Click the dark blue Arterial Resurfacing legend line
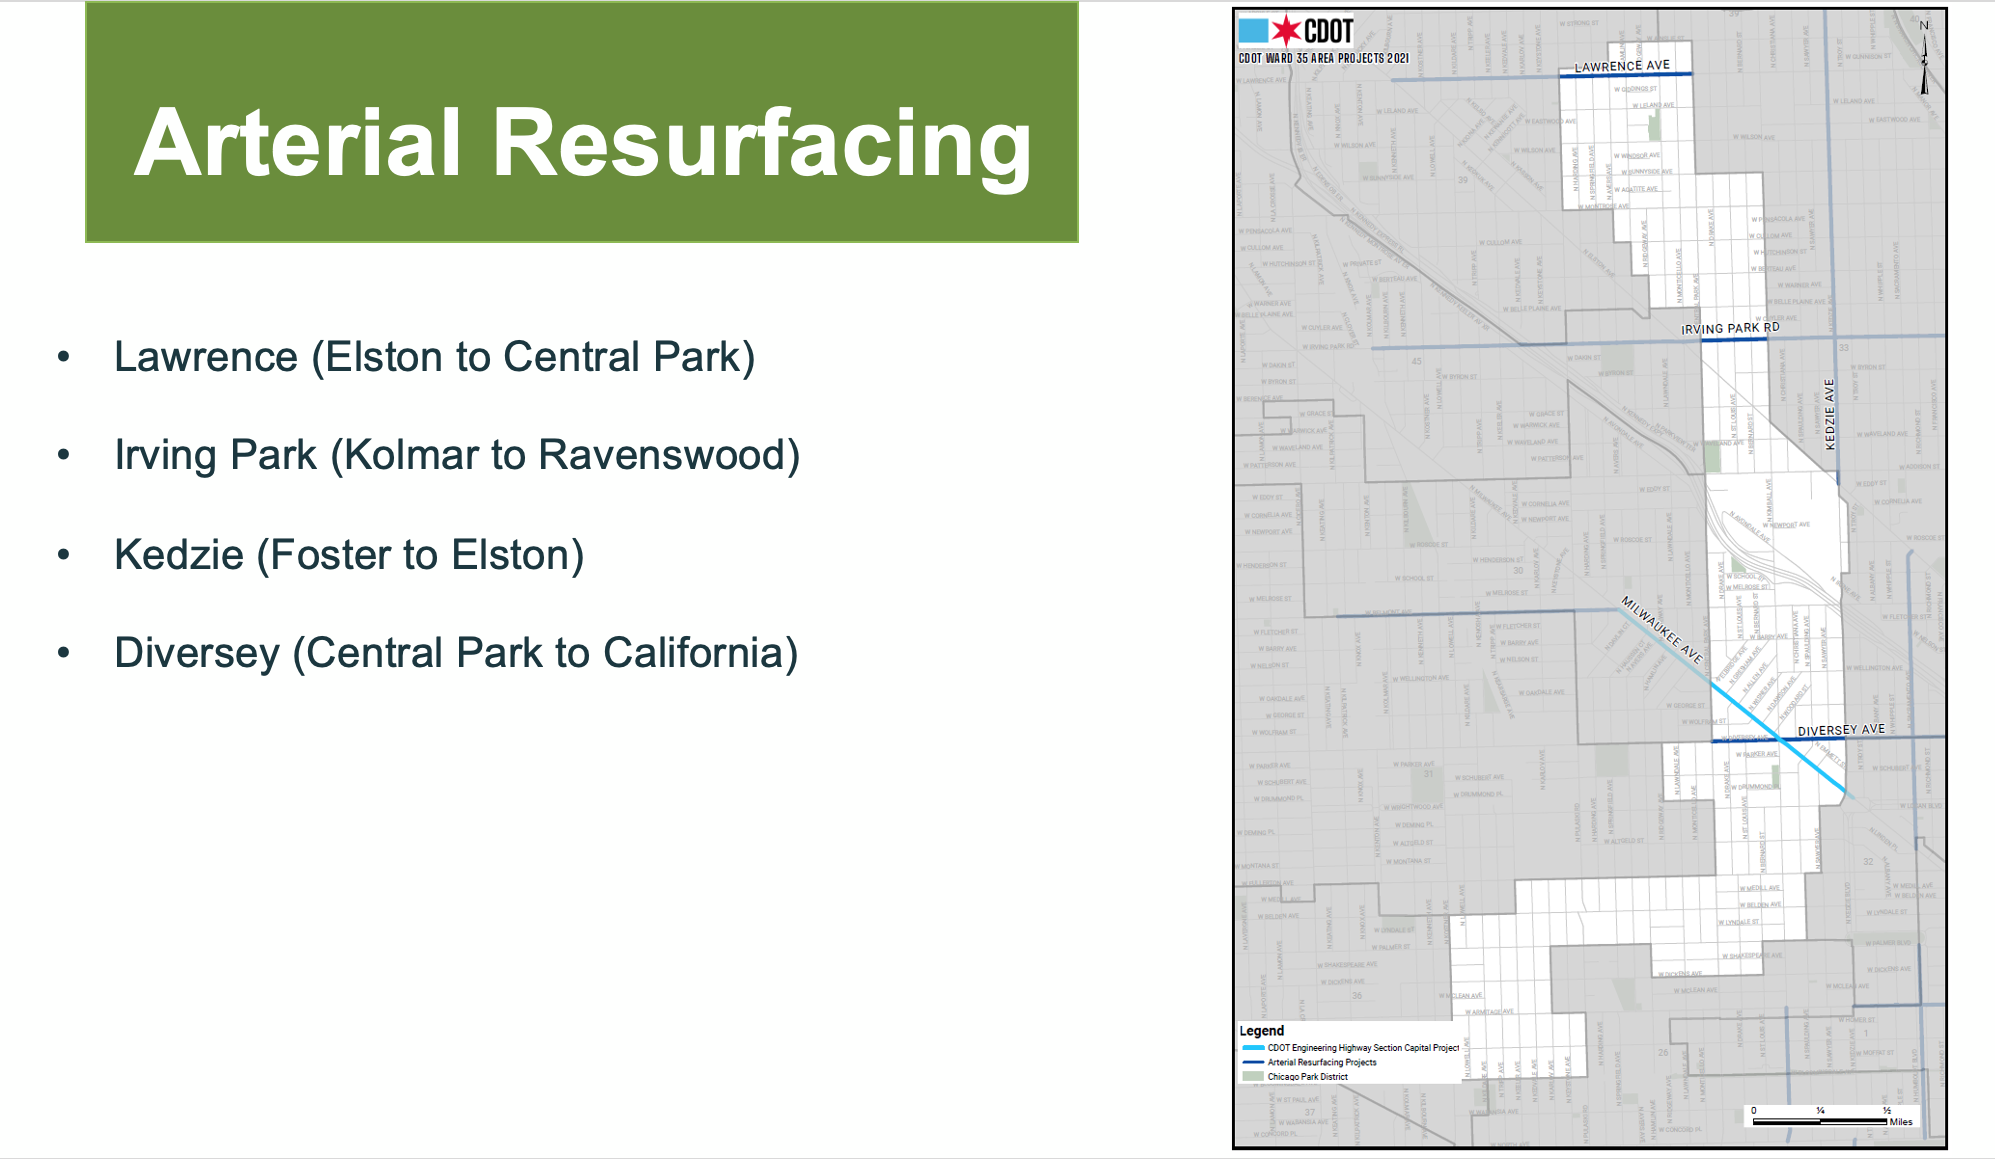Viewport: 1995px width, 1159px height. (1253, 1062)
